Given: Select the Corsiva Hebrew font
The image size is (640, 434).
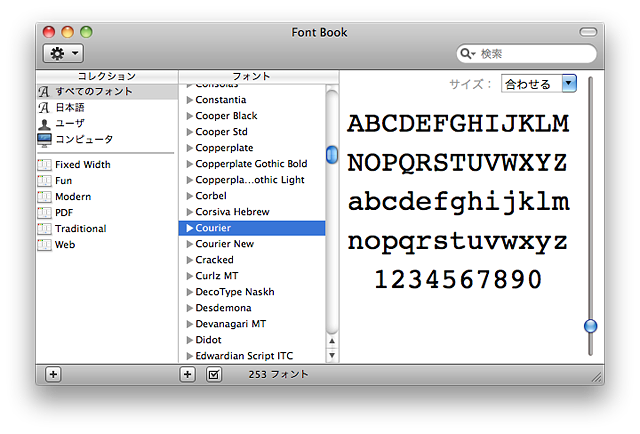Looking at the screenshot, I should (x=252, y=212).
